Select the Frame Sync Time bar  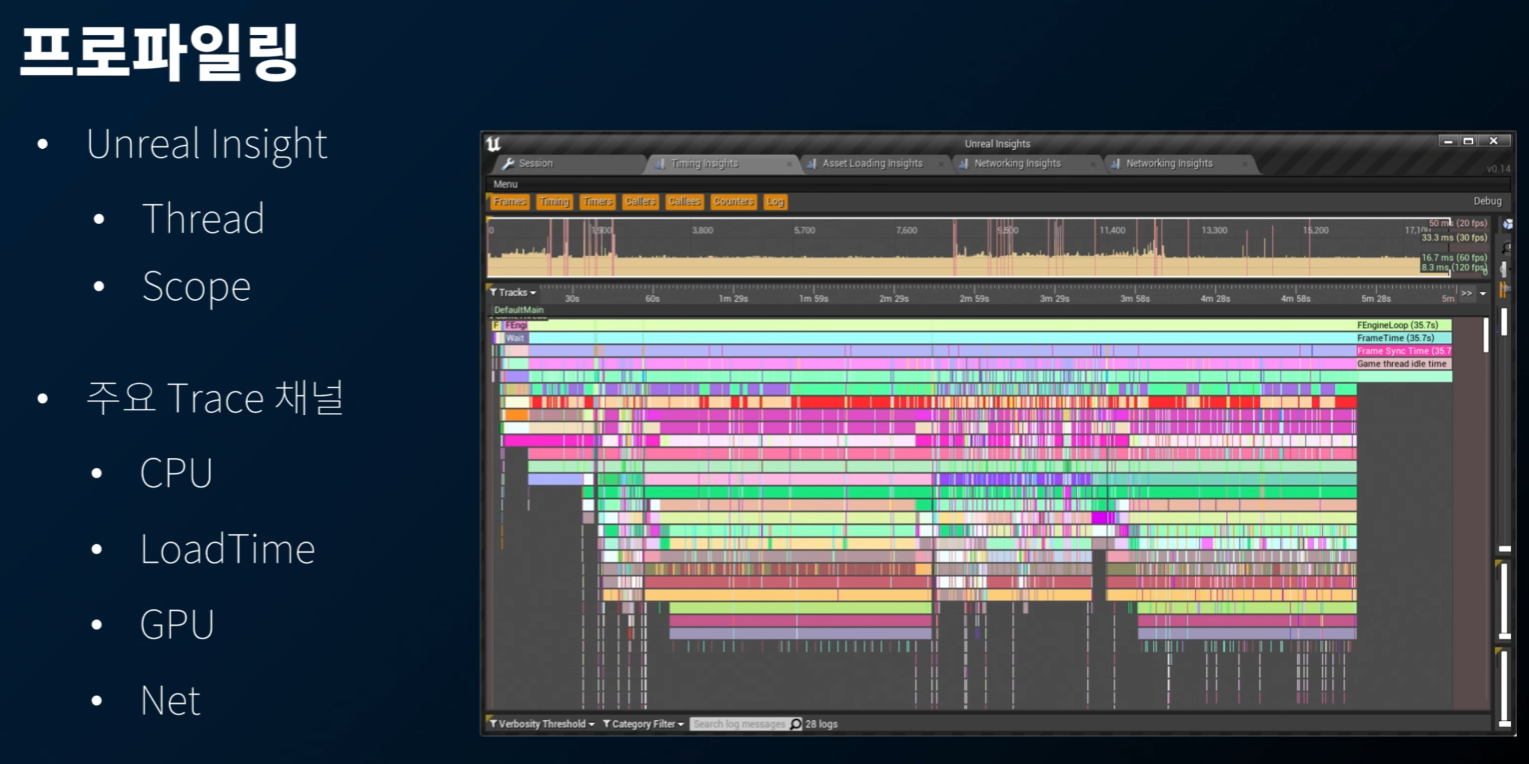point(1403,351)
